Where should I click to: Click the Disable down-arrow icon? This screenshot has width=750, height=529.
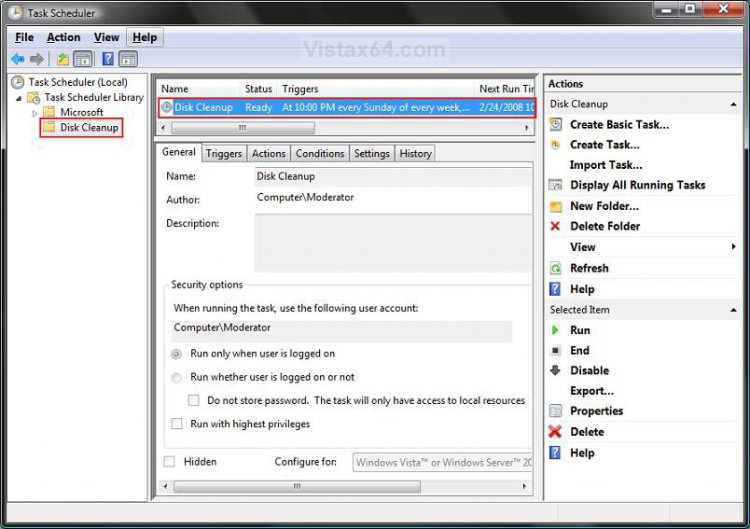pyautogui.click(x=555, y=370)
